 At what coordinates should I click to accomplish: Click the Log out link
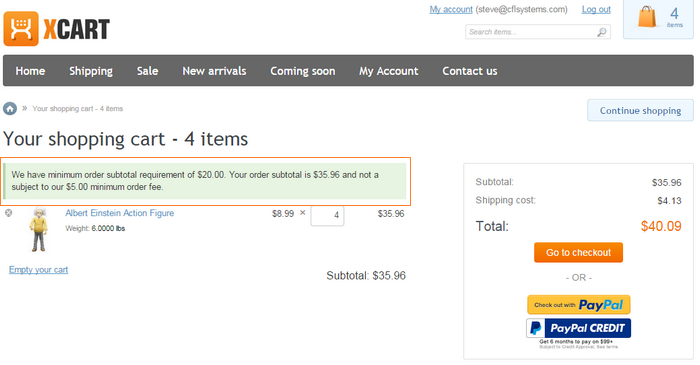coord(596,9)
